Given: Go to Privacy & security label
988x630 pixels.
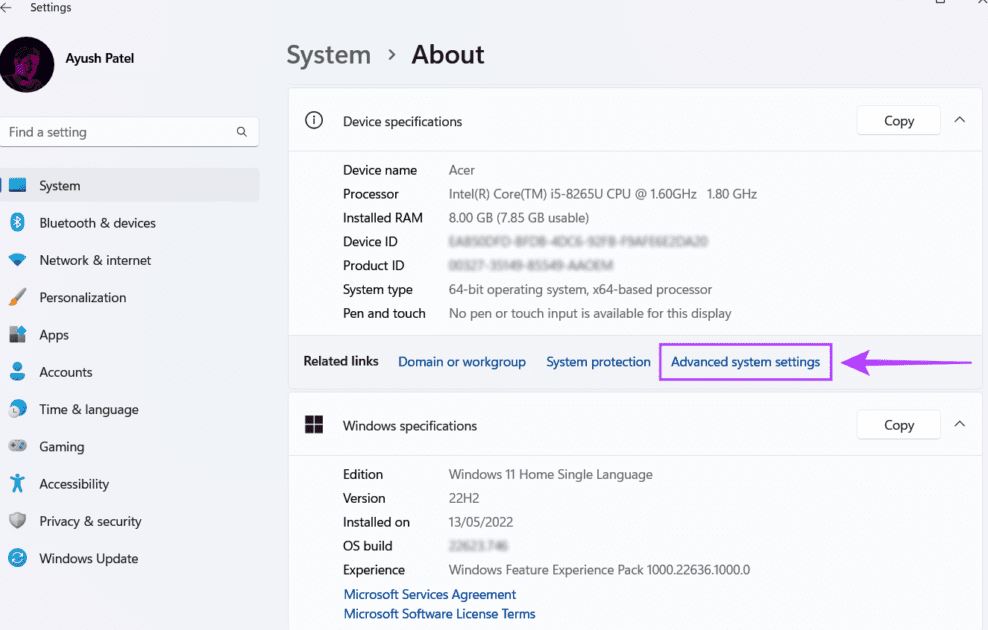Looking at the screenshot, I should [x=90, y=521].
